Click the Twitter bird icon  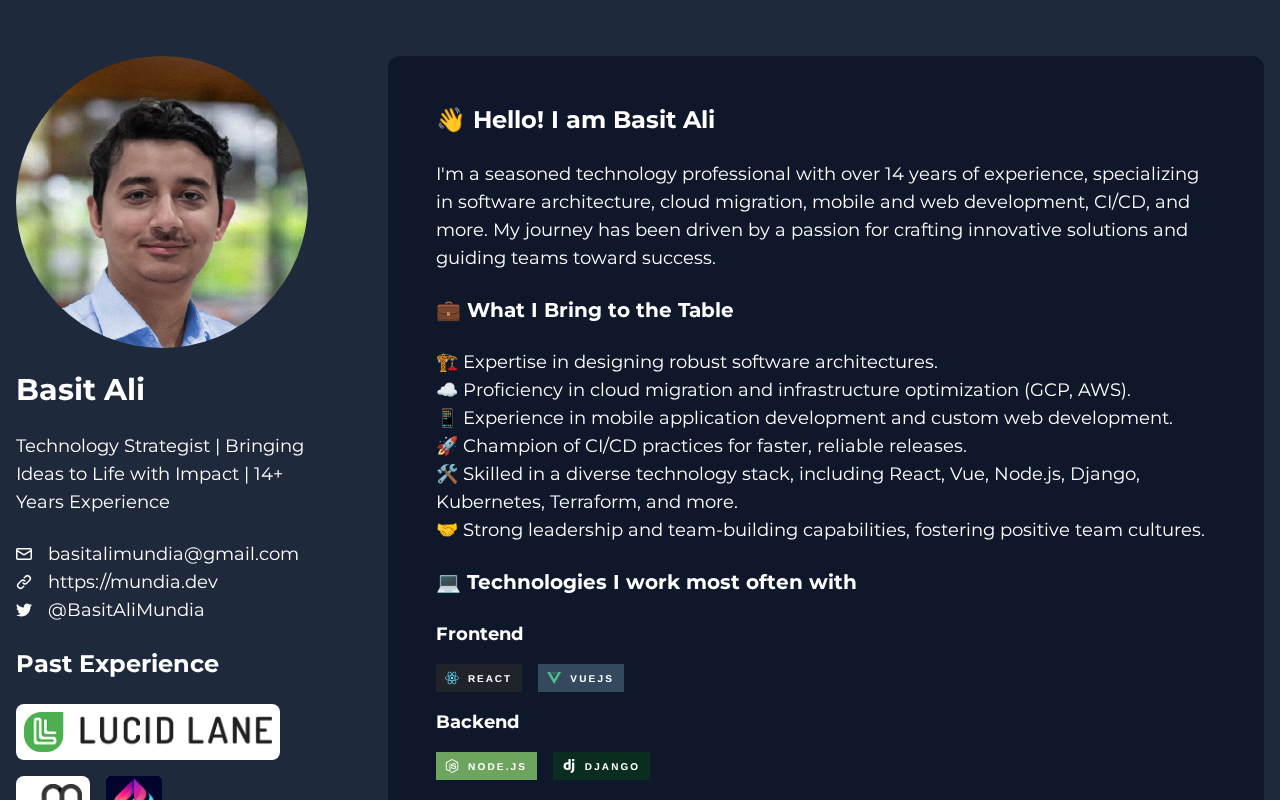pyautogui.click(x=24, y=610)
